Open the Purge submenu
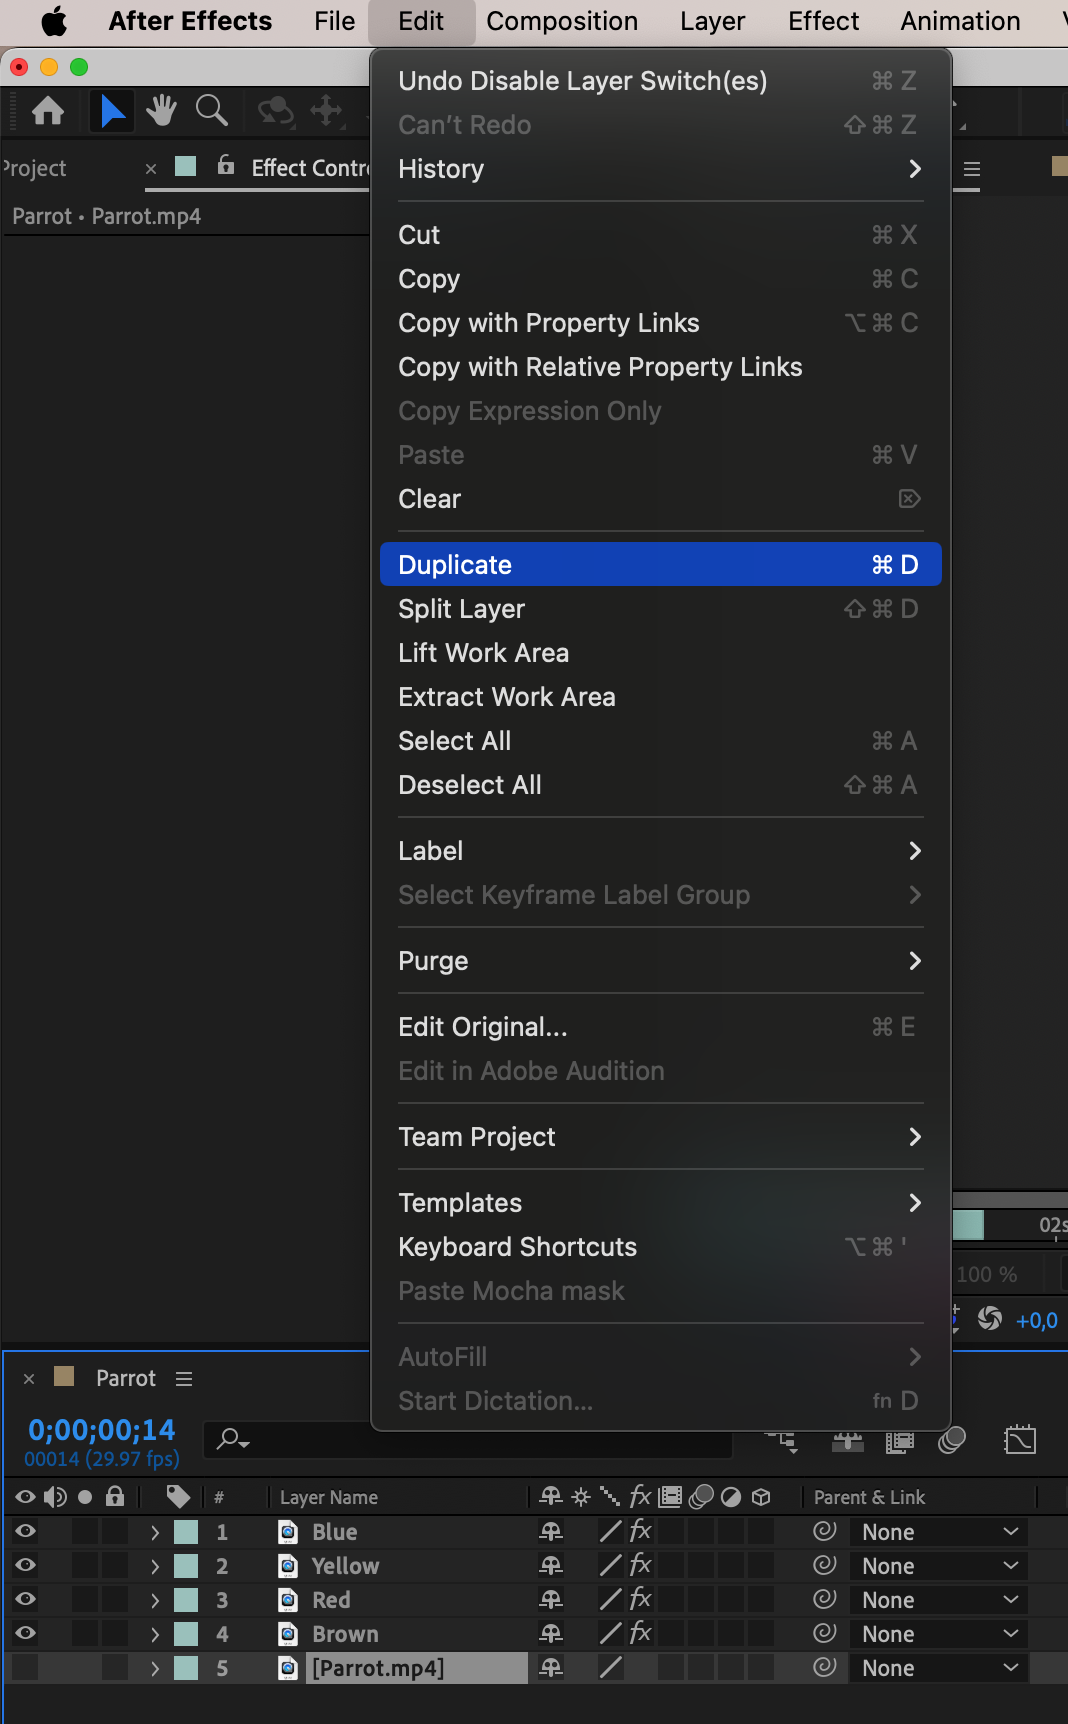Viewport: 1068px width, 1724px height. 660,960
